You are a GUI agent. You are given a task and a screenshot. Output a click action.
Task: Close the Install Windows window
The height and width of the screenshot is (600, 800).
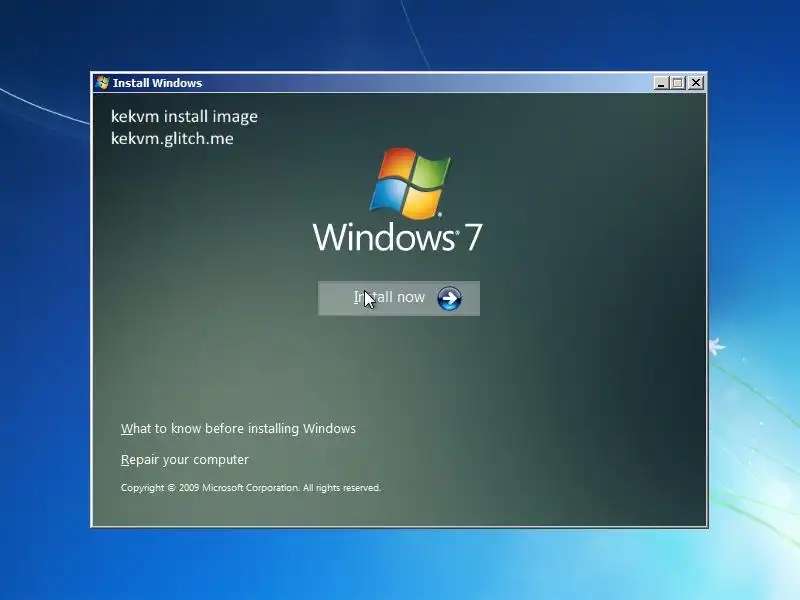(x=696, y=83)
